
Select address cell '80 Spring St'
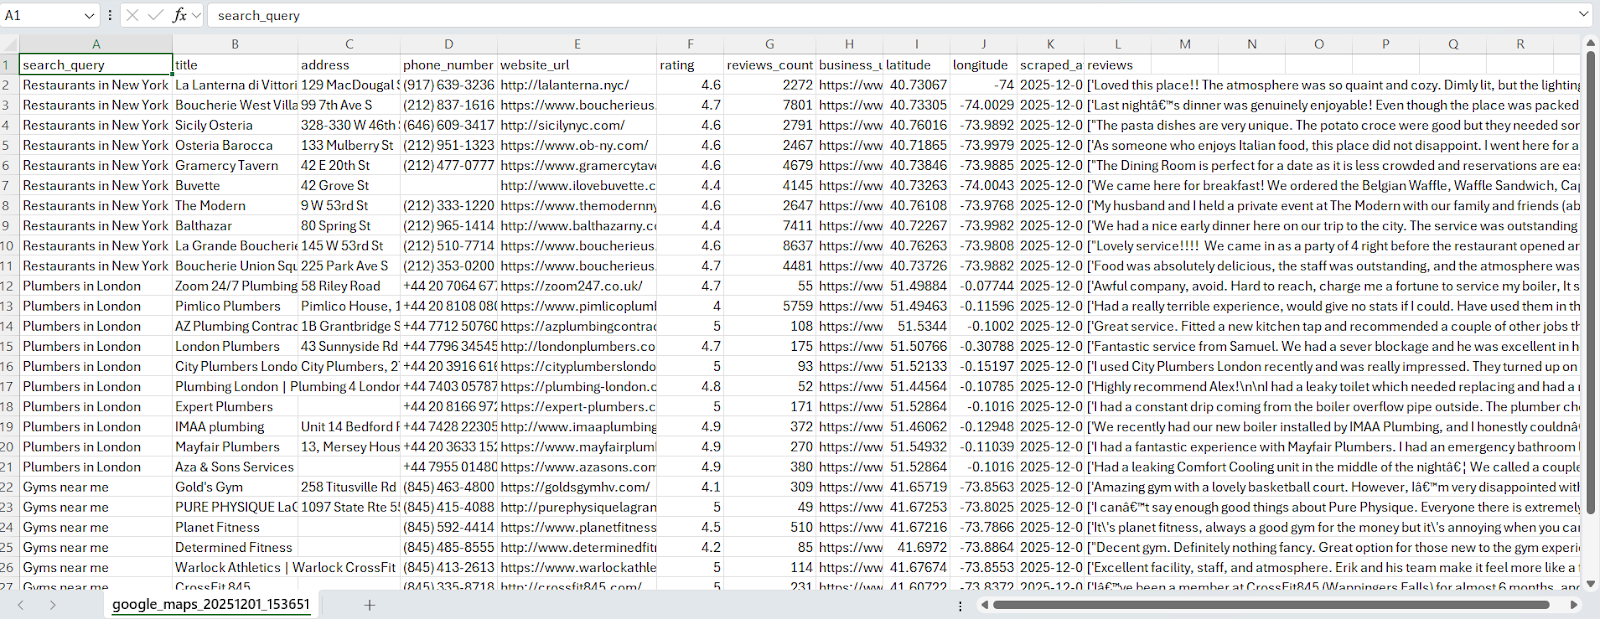coord(349,226)
